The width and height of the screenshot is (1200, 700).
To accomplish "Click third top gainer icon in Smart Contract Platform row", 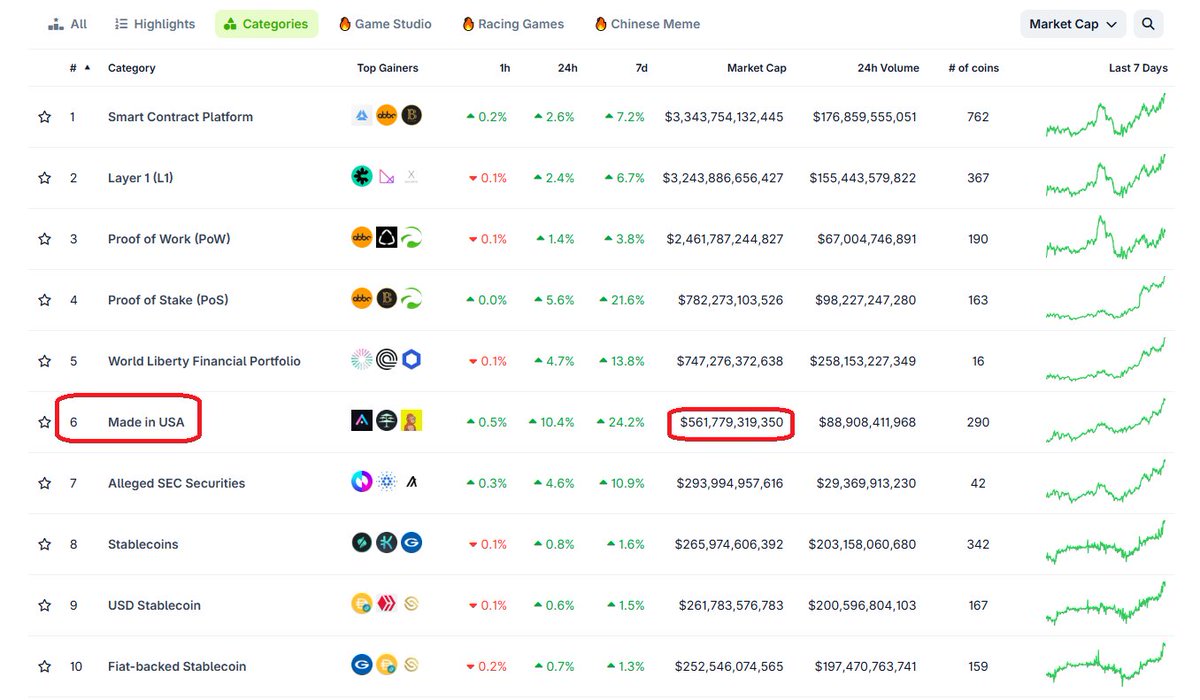I will tap(411, 116).
